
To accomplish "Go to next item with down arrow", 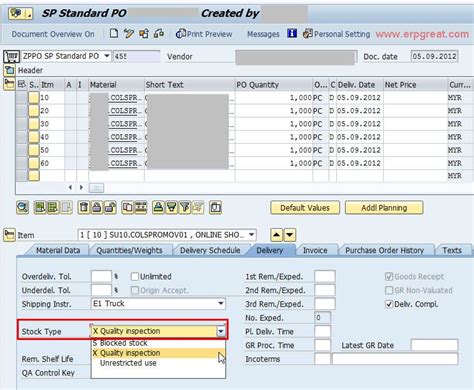I will tap(290, 235).
